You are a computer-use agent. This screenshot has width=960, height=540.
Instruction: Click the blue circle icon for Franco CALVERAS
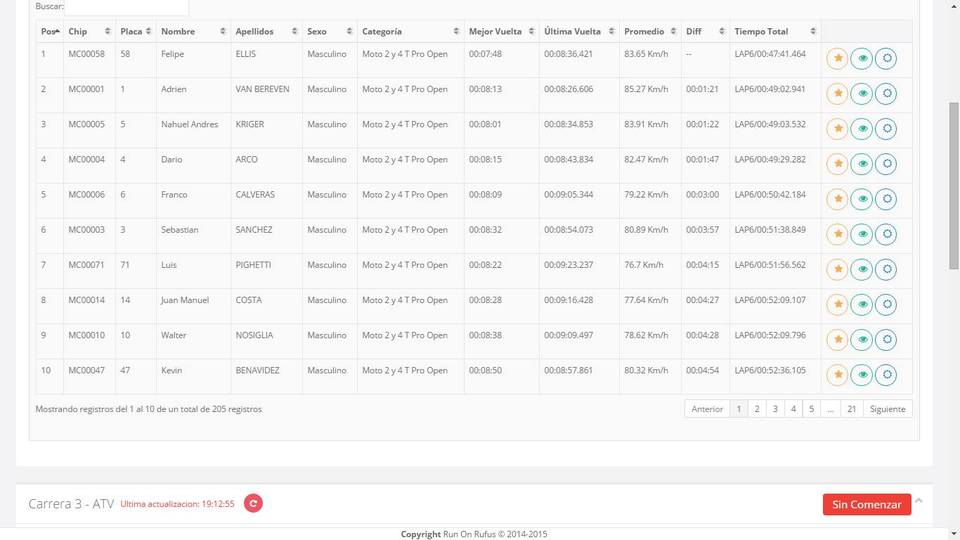coord(886,199)
